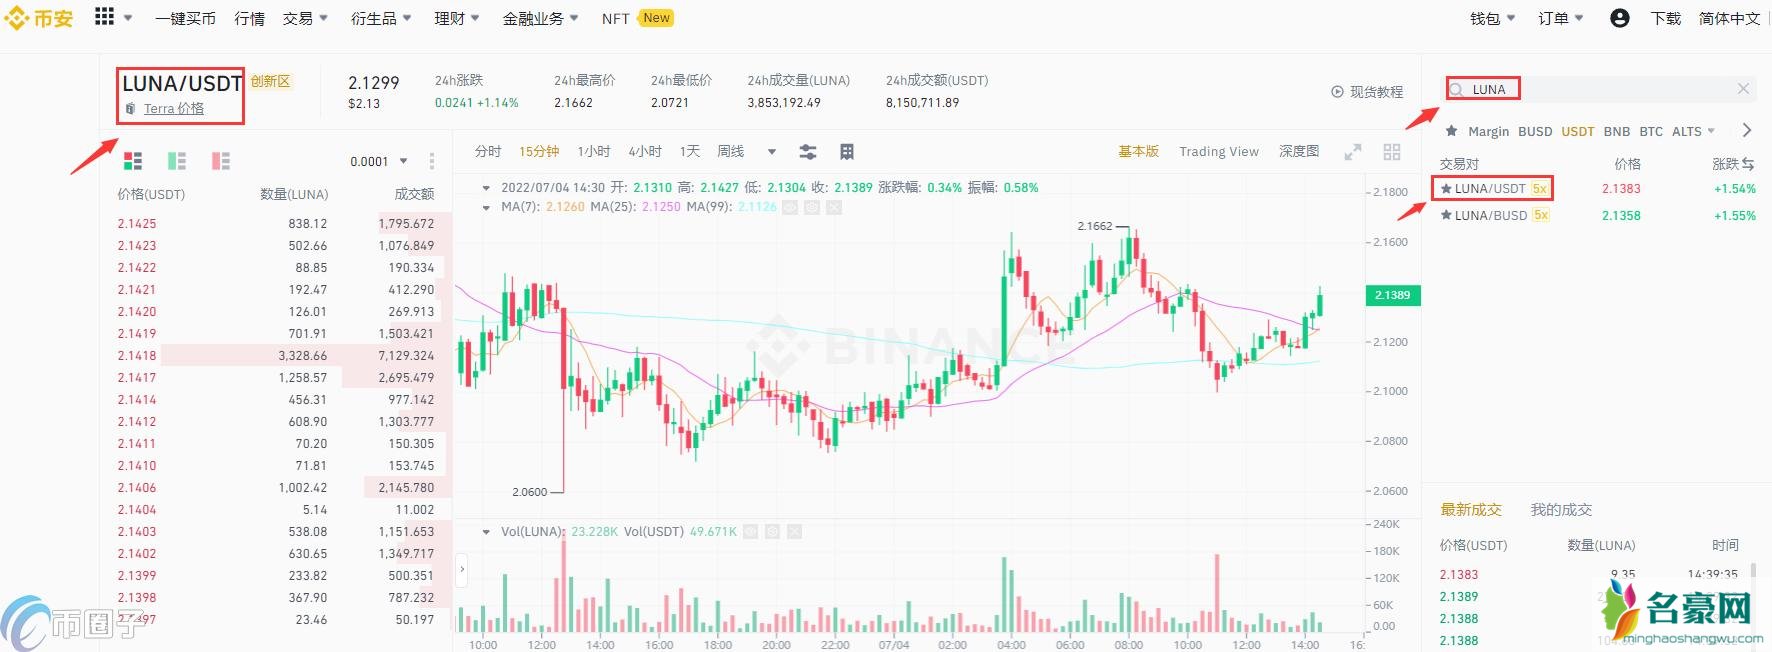Click the spot tutorial play icon
The image size is (1772, 652).
pyautogui.click(x=1337, y=92)
